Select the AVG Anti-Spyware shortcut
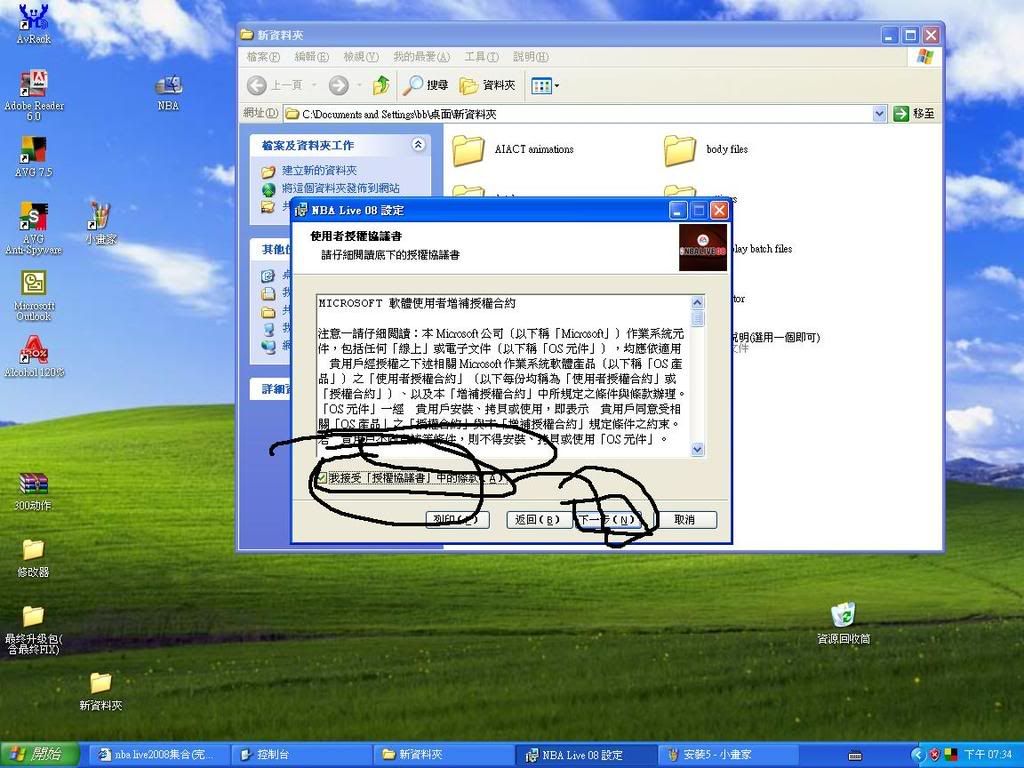1024x768 pixels. (33, 227)
